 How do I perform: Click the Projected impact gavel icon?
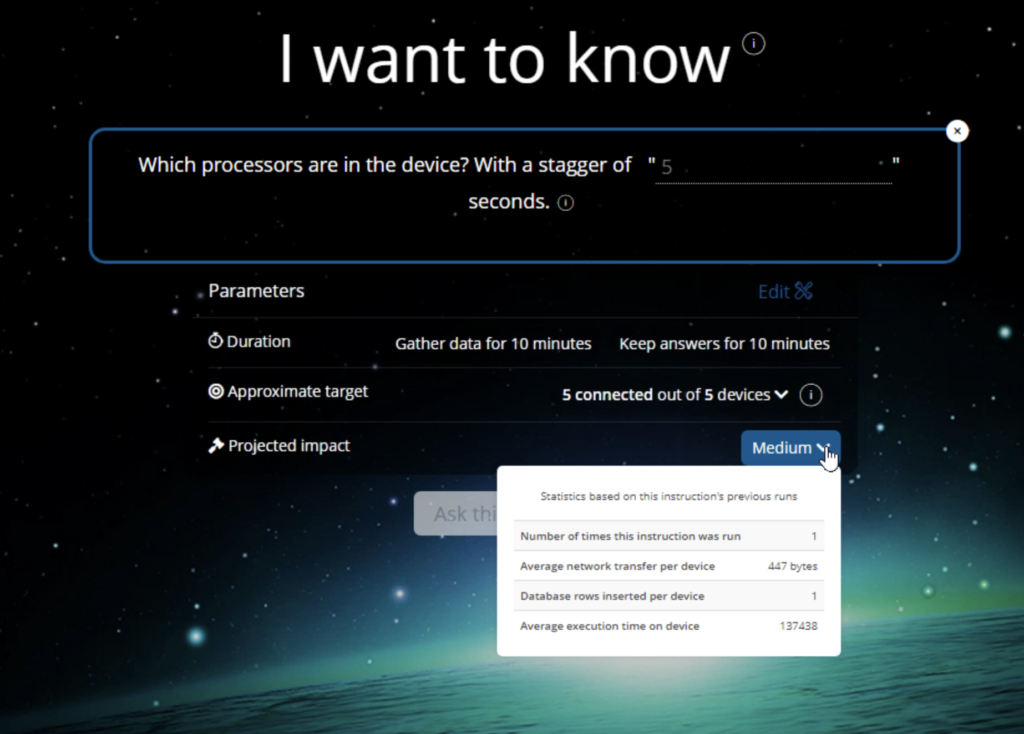point(216,446)
